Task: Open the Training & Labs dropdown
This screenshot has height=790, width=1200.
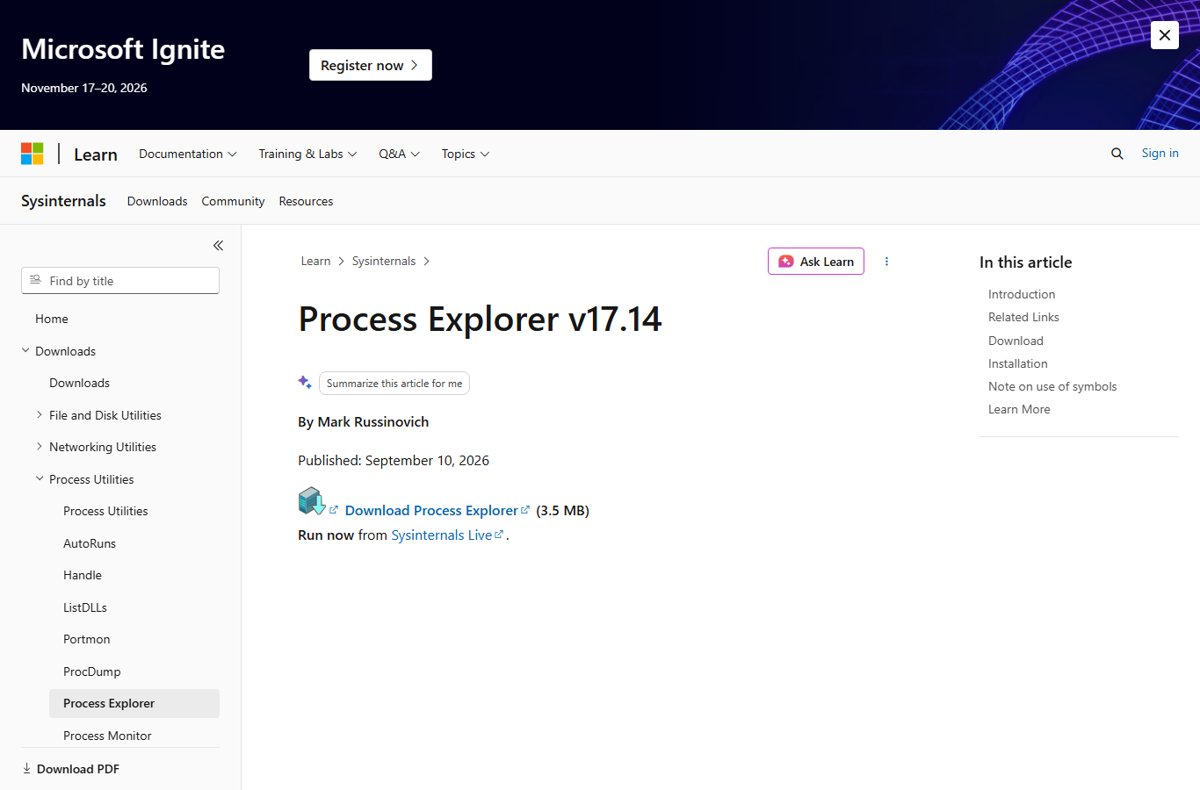Action: [x=308, y=154]
